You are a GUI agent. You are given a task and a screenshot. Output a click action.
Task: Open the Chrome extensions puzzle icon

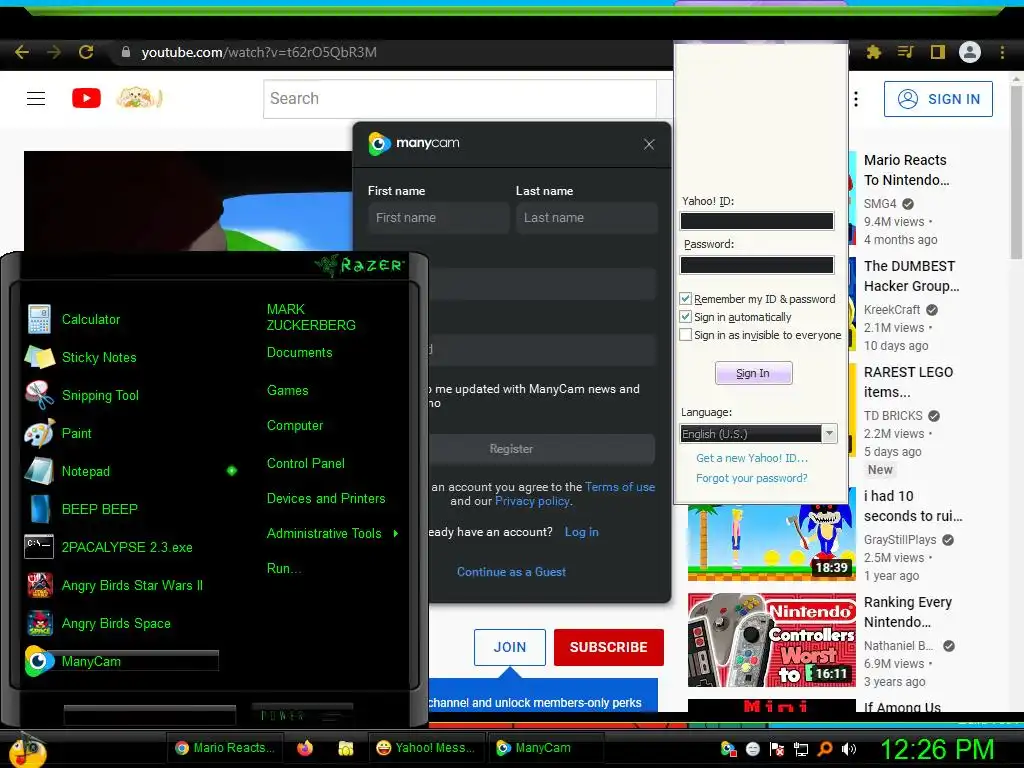pos(874,52)
